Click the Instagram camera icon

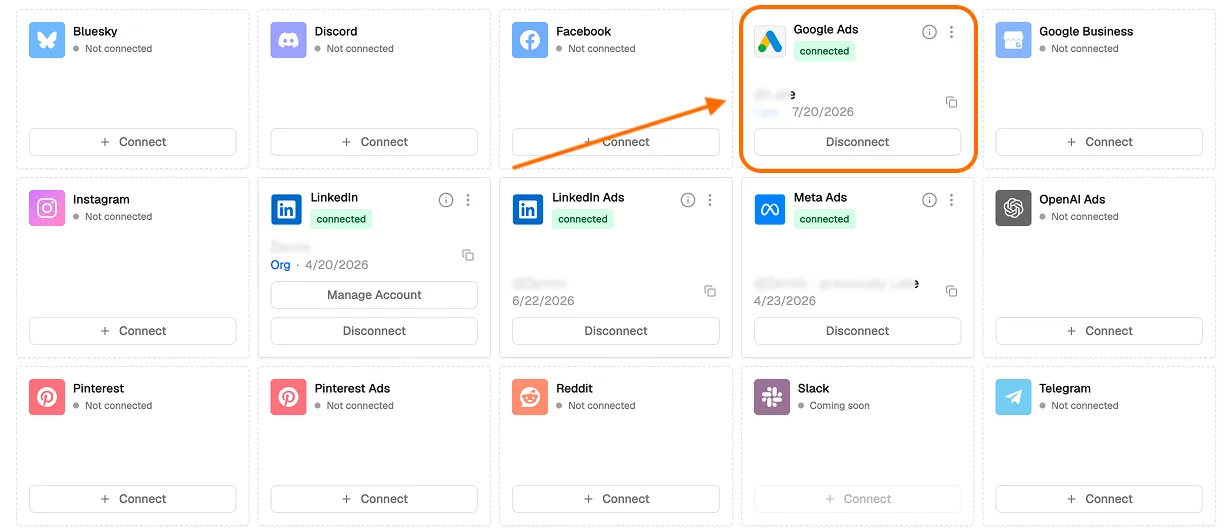point(47,208)
